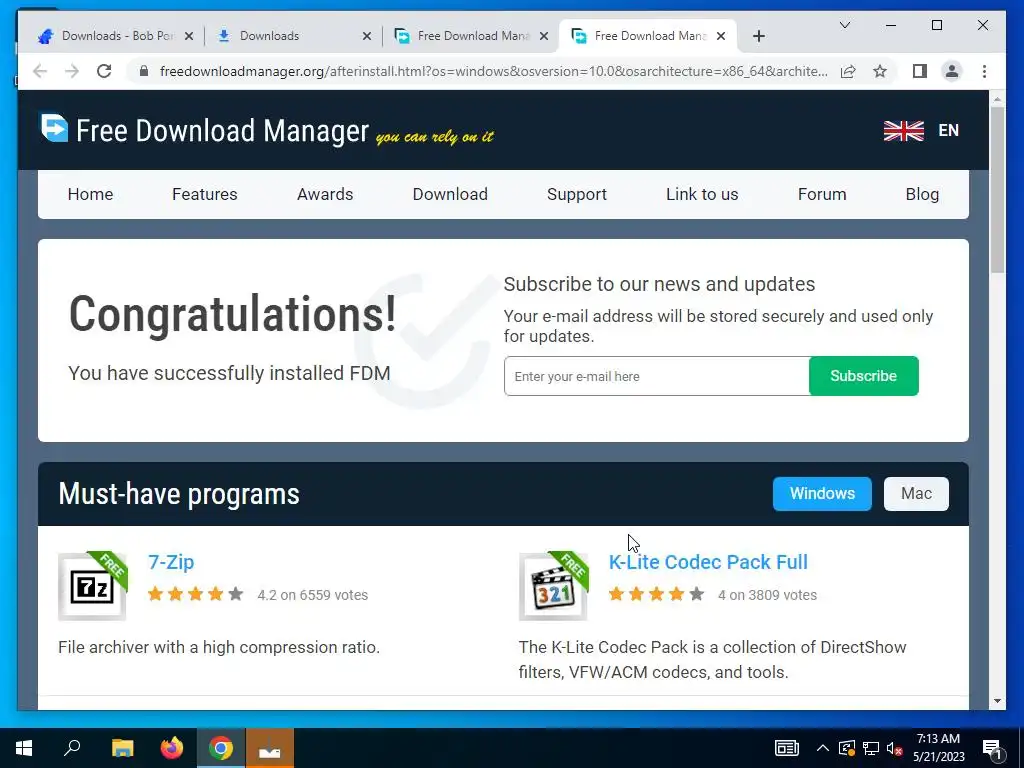Image resolution: width=1024 pixels, height=768 pixels.
Task: Close the 'Downloads - Bob Por' tab
Action: [189, 36]
